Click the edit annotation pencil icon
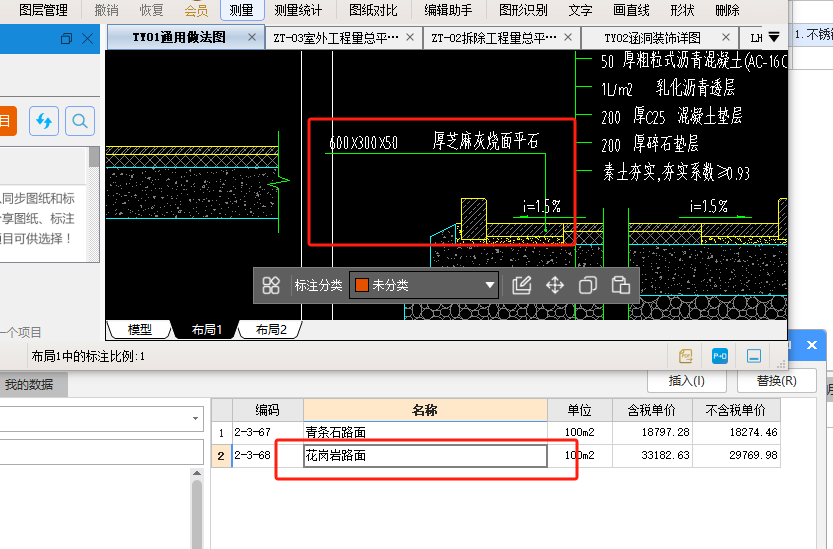This screenshot has width=833, height=549. tap(522, 285)
